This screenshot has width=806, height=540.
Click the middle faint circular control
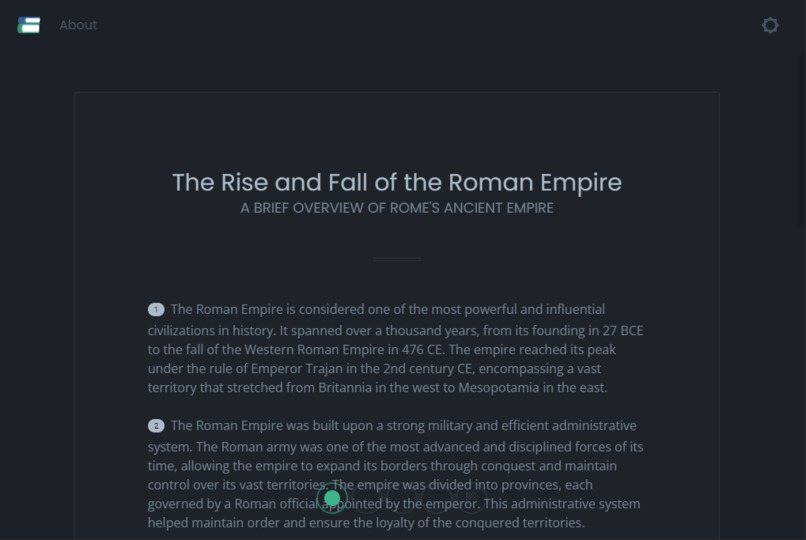point(402,498)
